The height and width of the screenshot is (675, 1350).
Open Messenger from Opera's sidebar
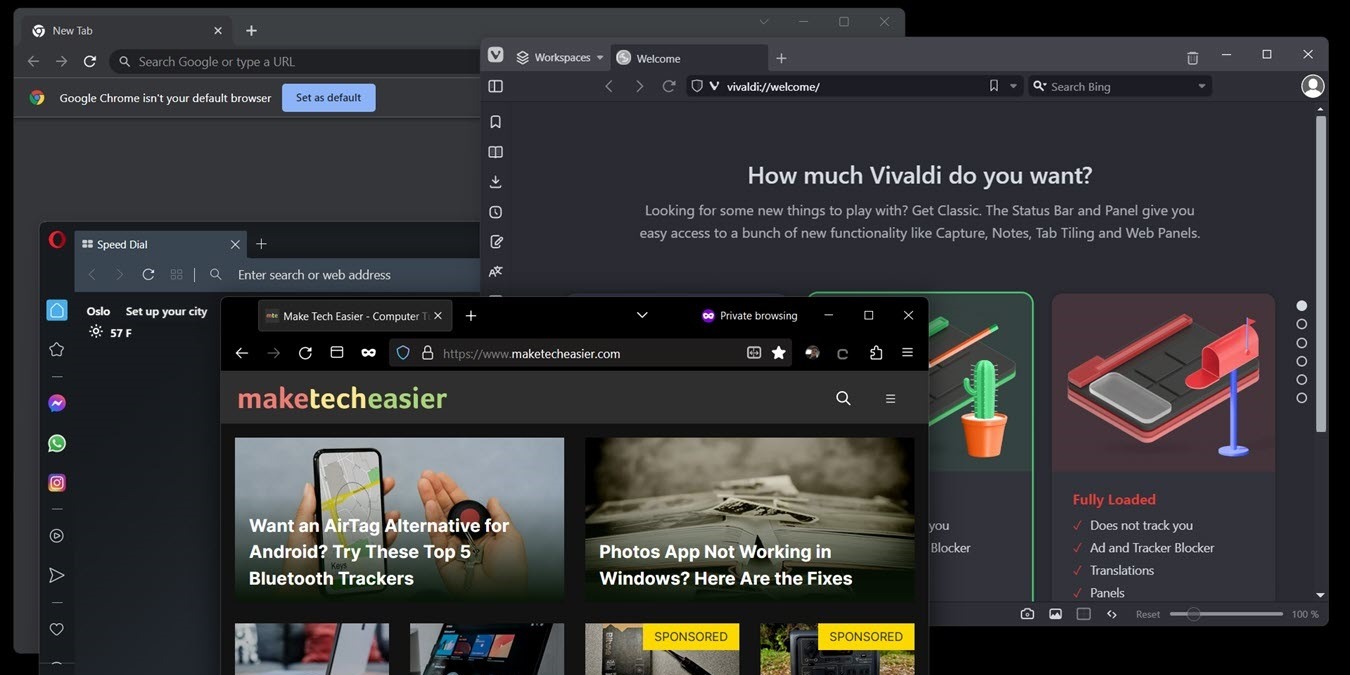click(x=56, y=402)
